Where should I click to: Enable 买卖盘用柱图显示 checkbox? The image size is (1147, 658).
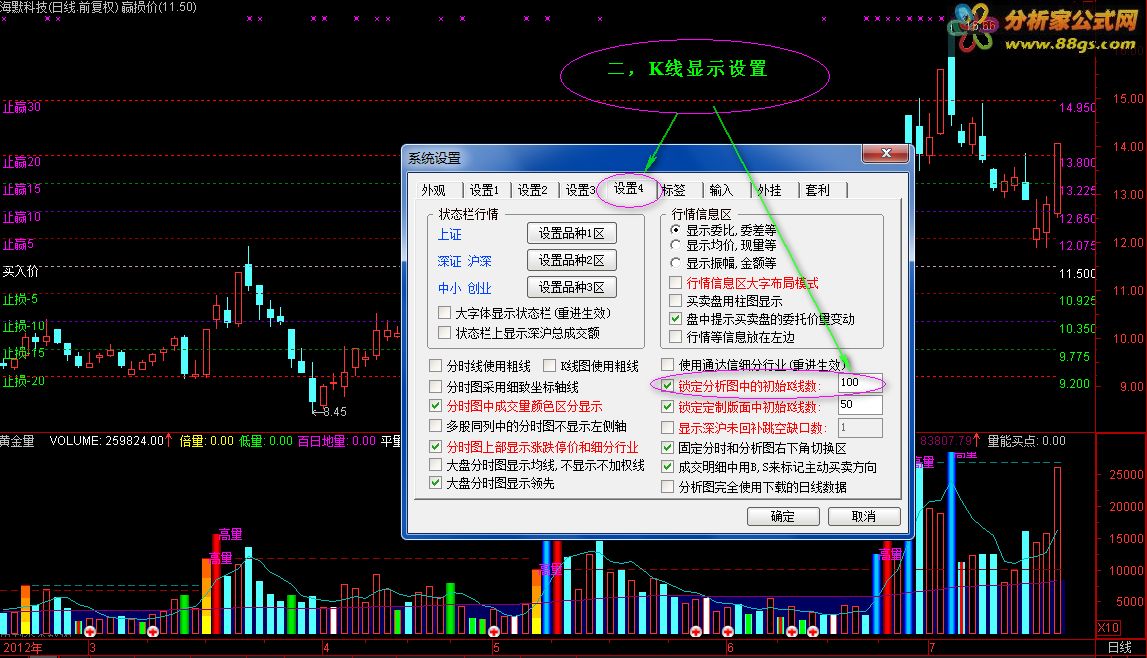tap(676, 300)
